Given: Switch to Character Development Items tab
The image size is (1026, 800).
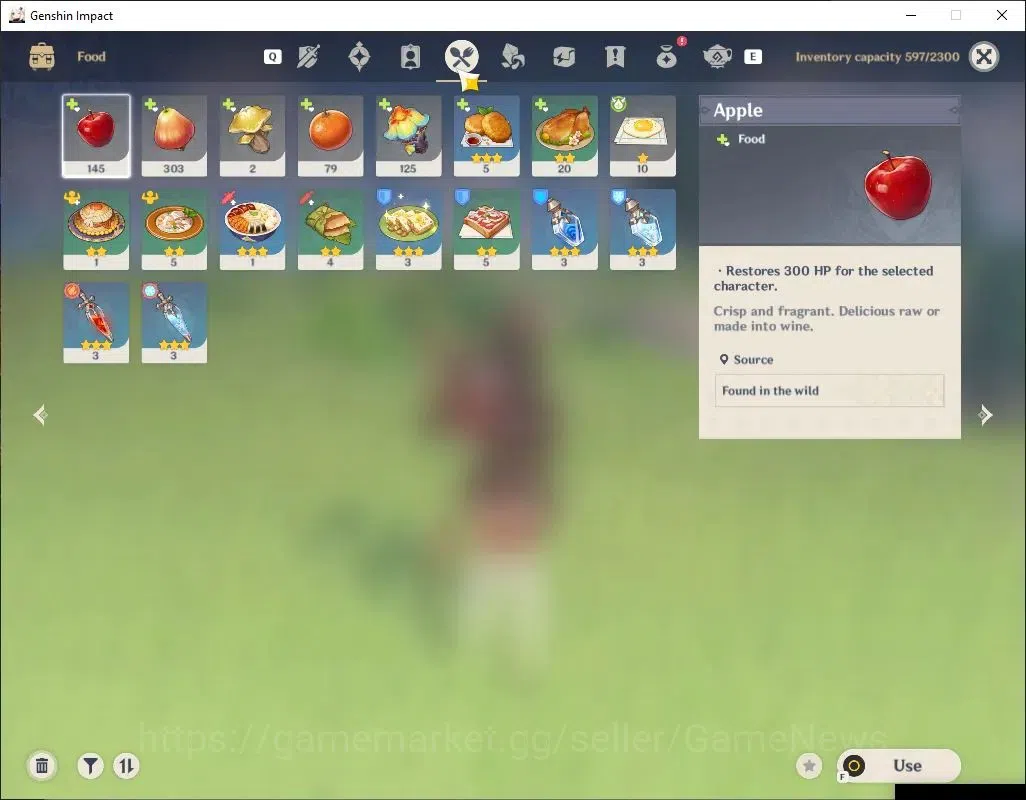Looking at the screenshot, I should click(x=410, y=57).
